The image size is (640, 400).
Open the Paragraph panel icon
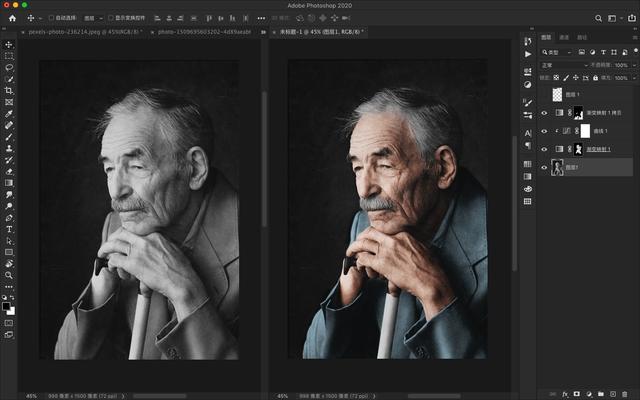(528, 145)
